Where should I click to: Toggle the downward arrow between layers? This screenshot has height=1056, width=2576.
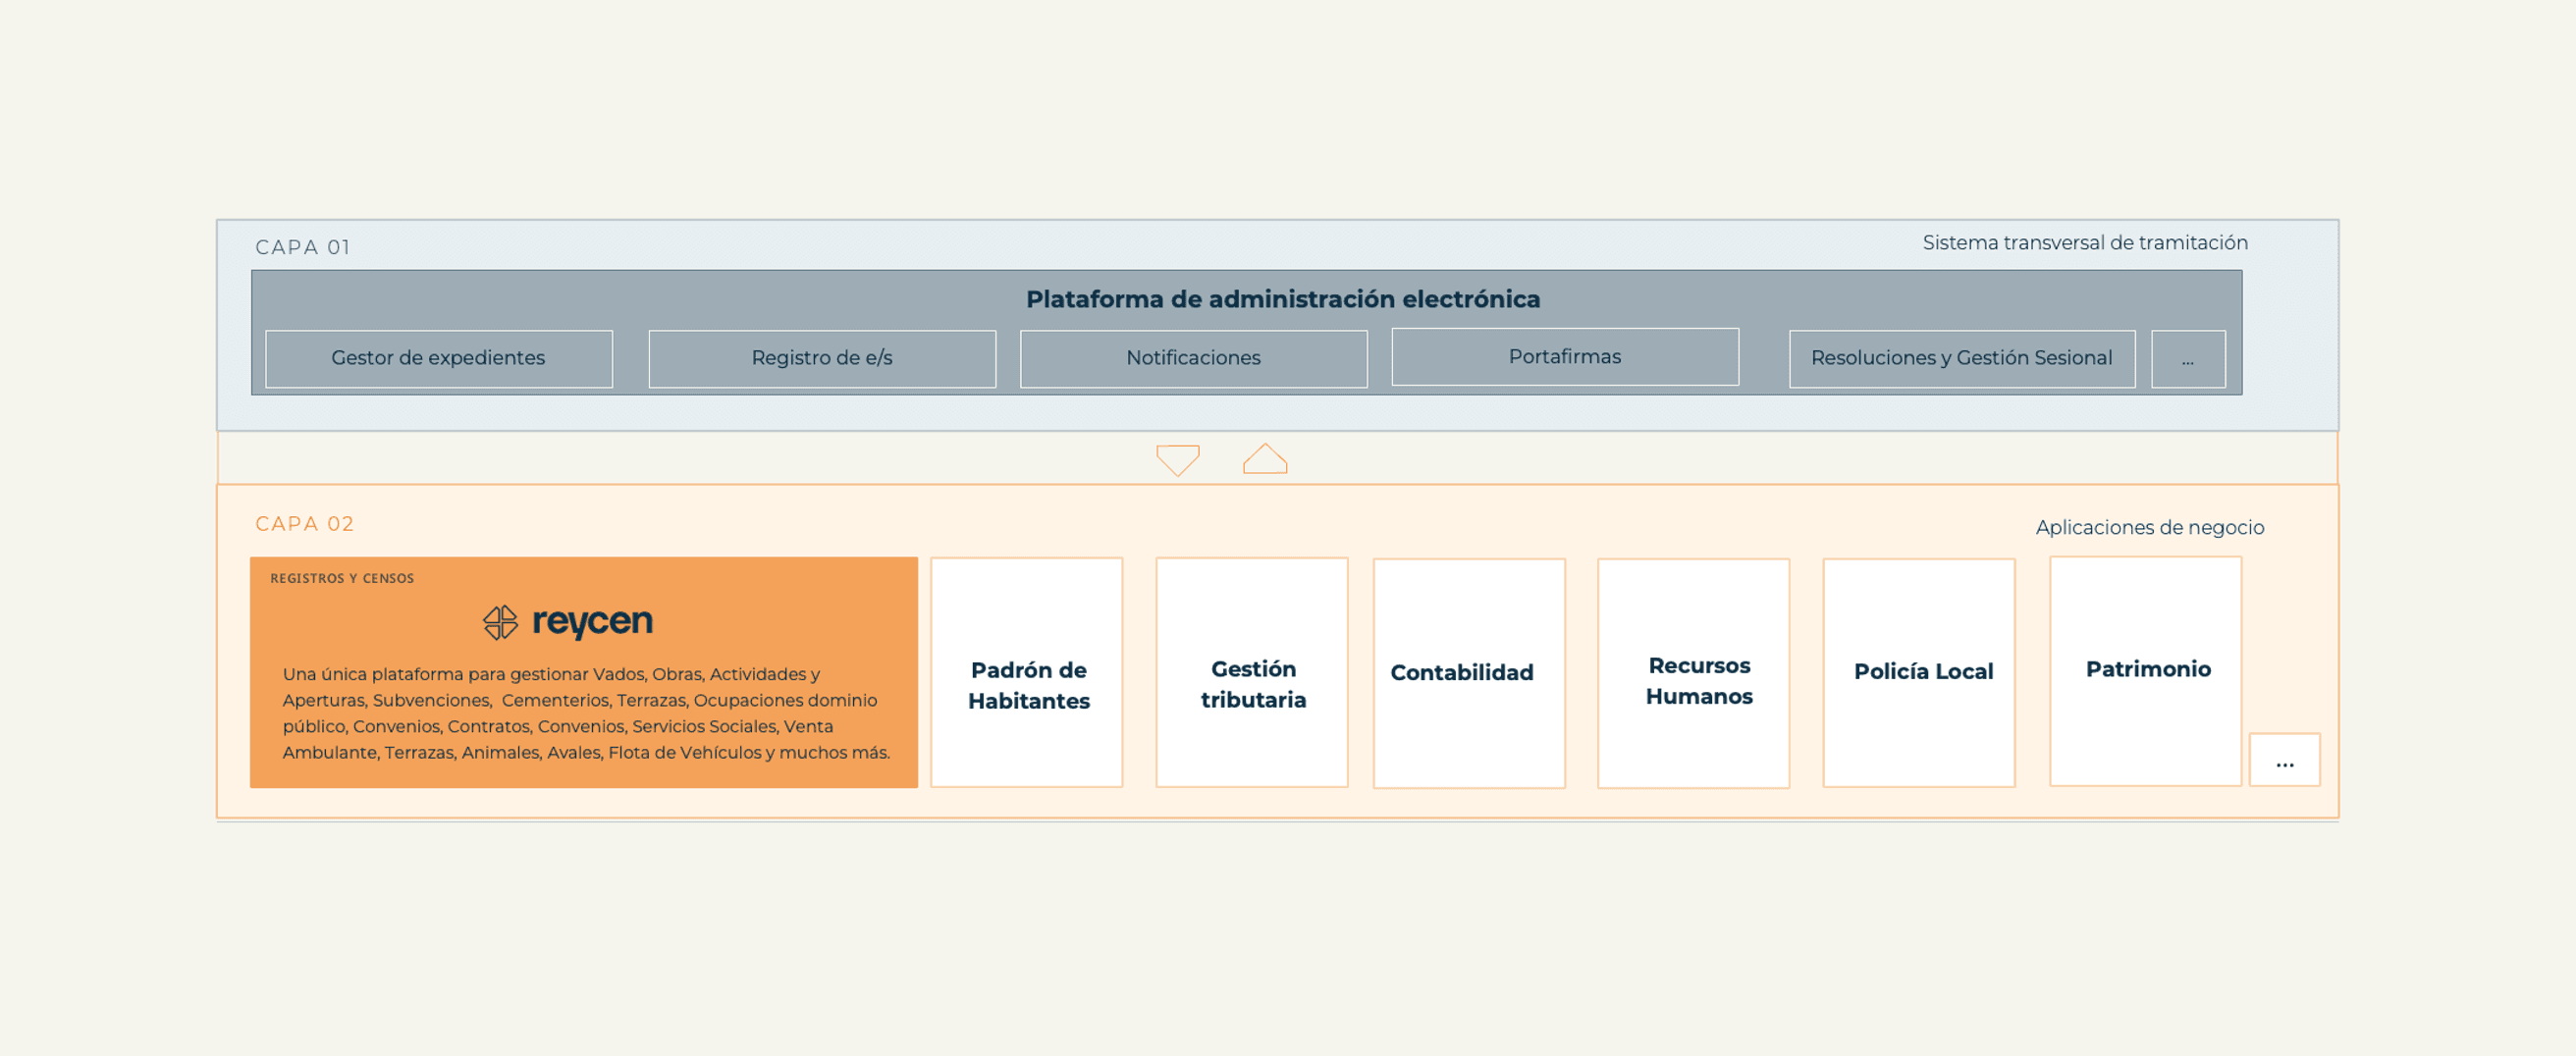[x=1178, y=459]
